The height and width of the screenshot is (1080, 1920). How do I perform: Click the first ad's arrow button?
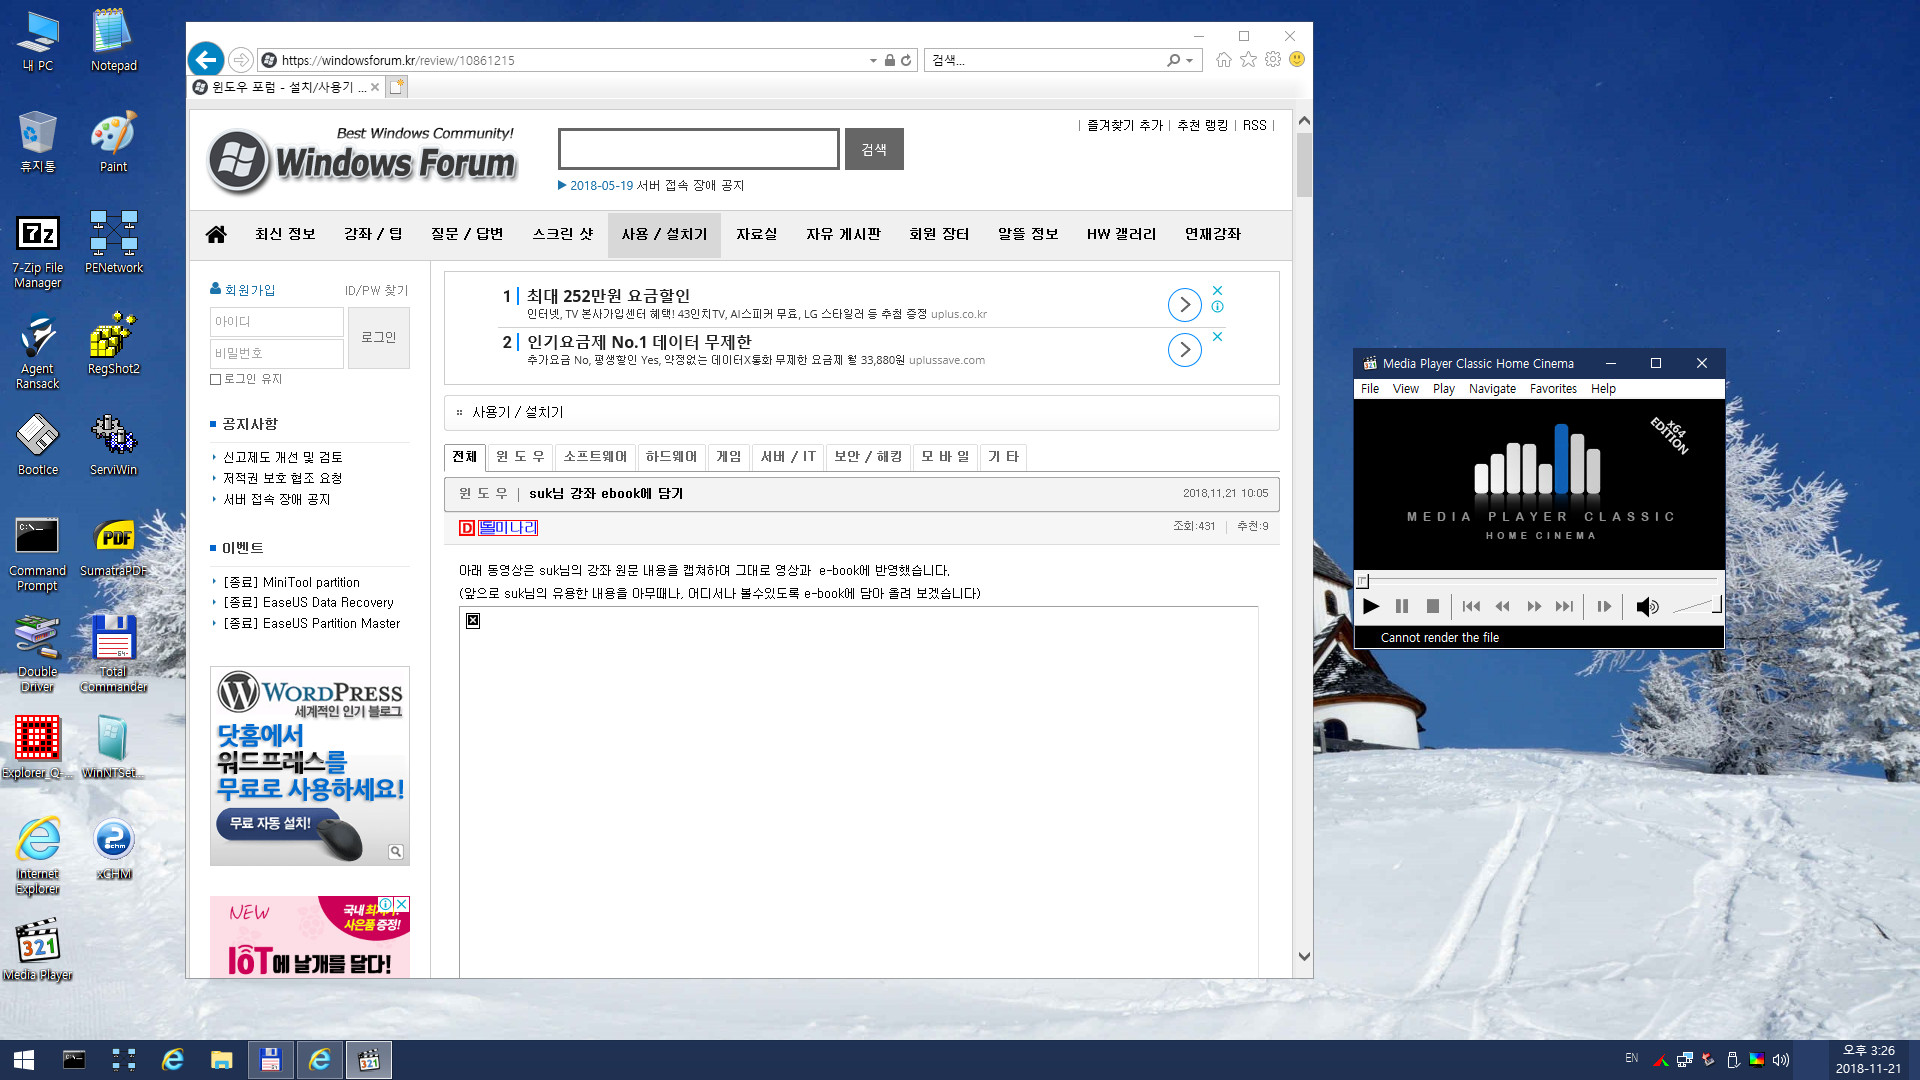[1185, 304]
